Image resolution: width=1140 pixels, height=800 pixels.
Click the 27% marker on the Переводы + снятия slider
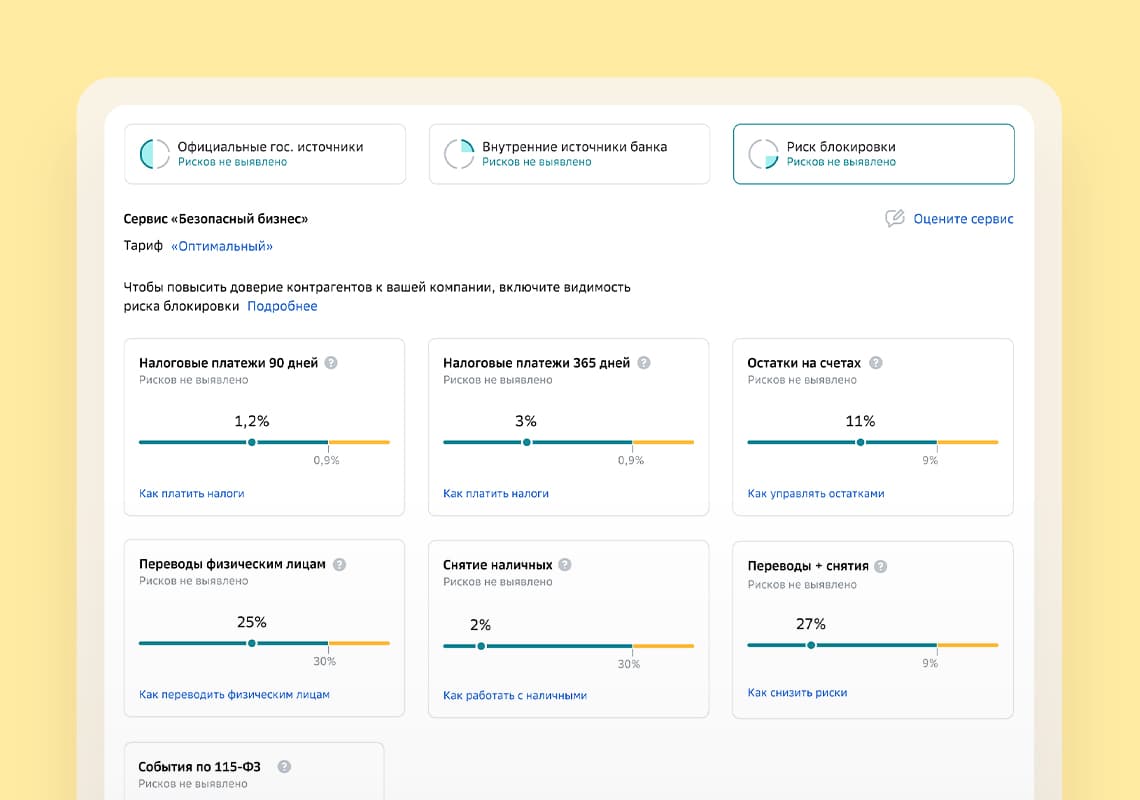[811, 645]
